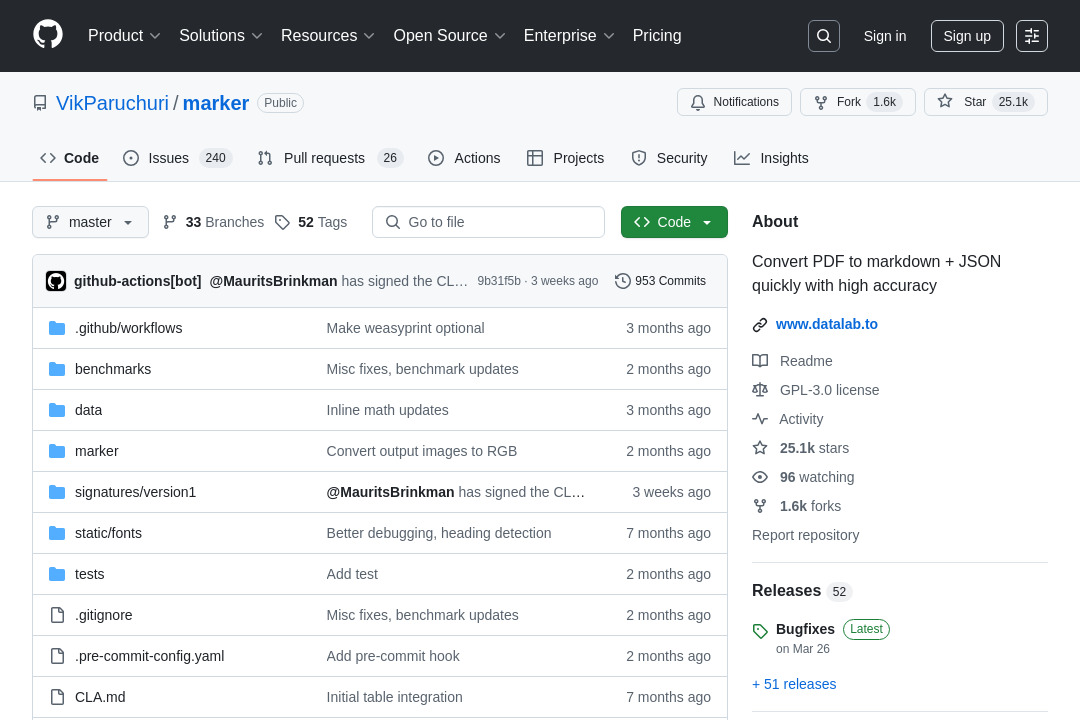Open commit hash 9b31f5b

tap(499, 281)
